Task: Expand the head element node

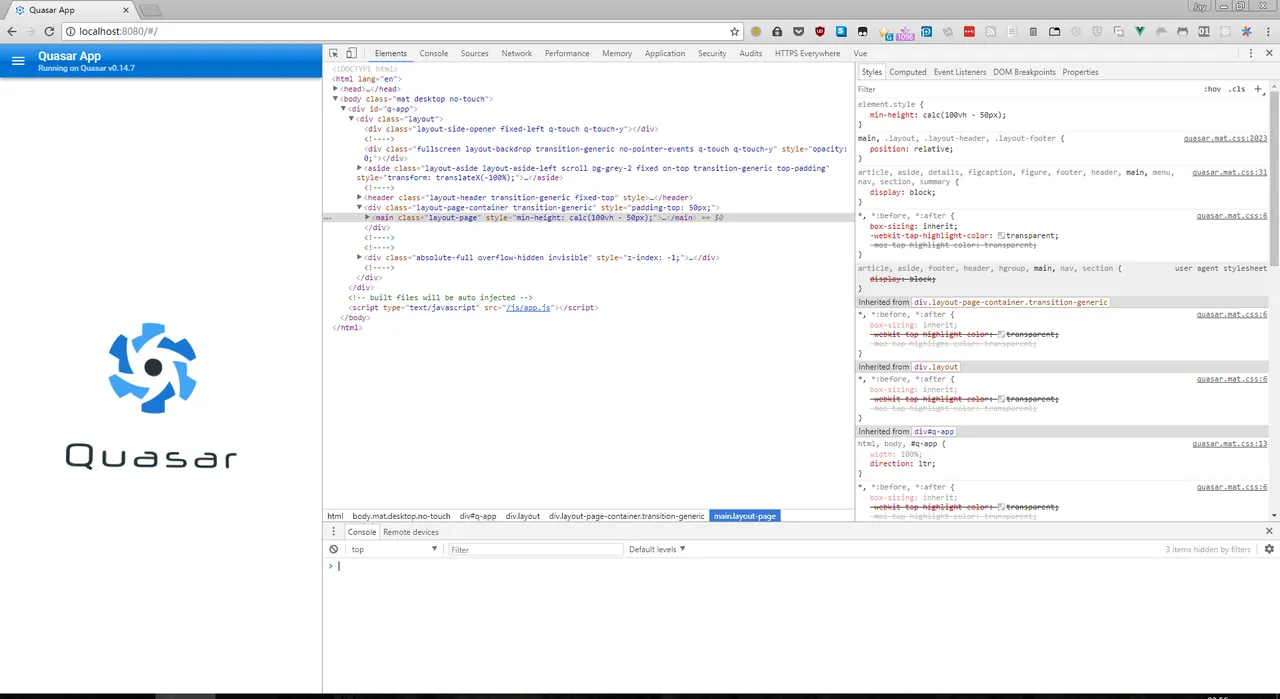Action: (336, 89)
